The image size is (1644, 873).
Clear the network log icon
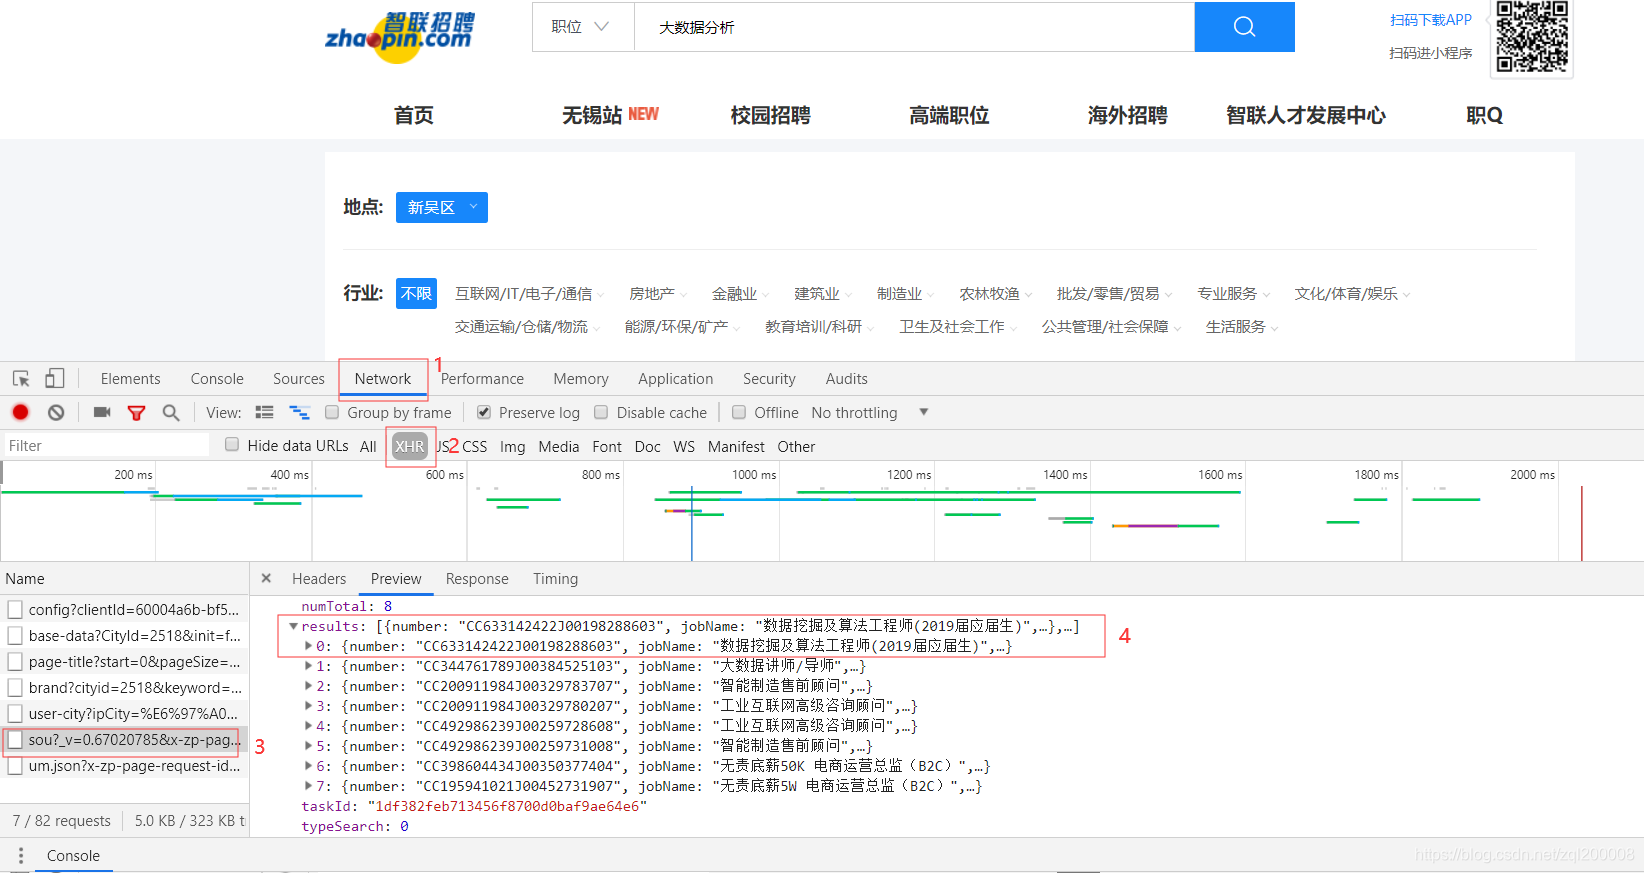pos(56,412)
